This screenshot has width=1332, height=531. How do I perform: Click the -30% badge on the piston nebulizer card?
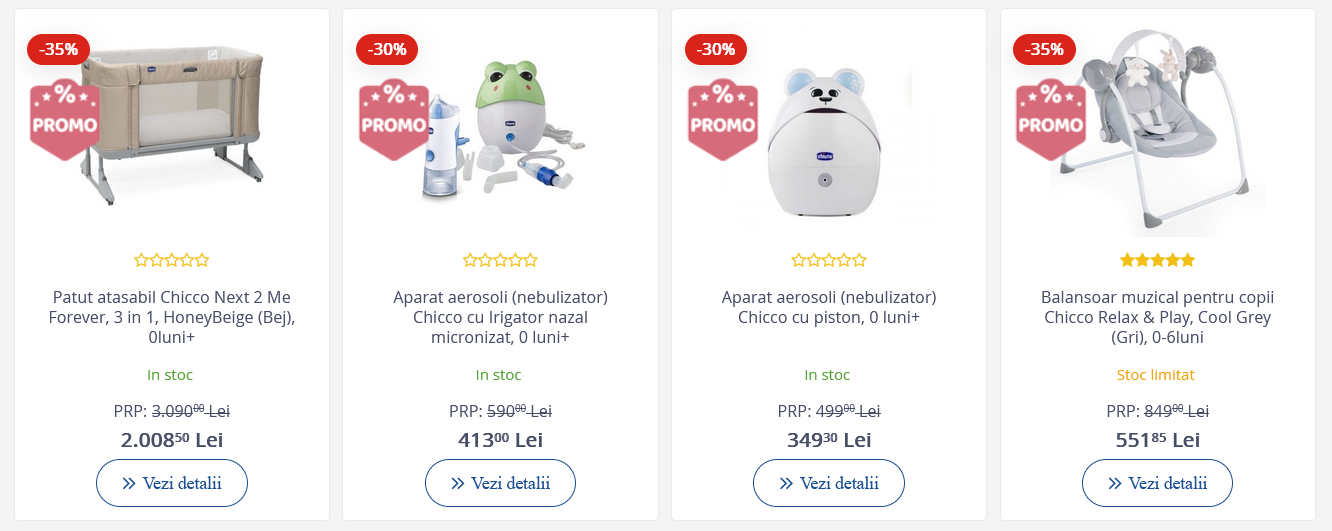(716, 49)
